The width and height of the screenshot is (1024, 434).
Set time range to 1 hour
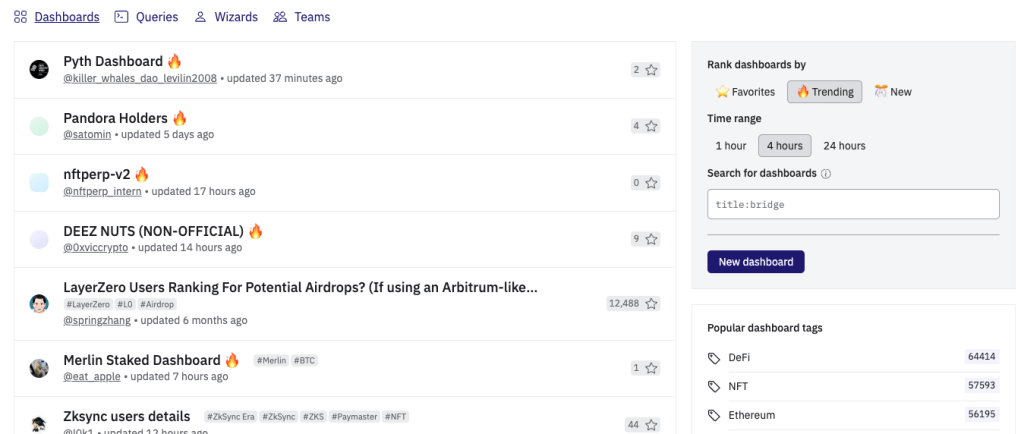[x=730, y=146]
